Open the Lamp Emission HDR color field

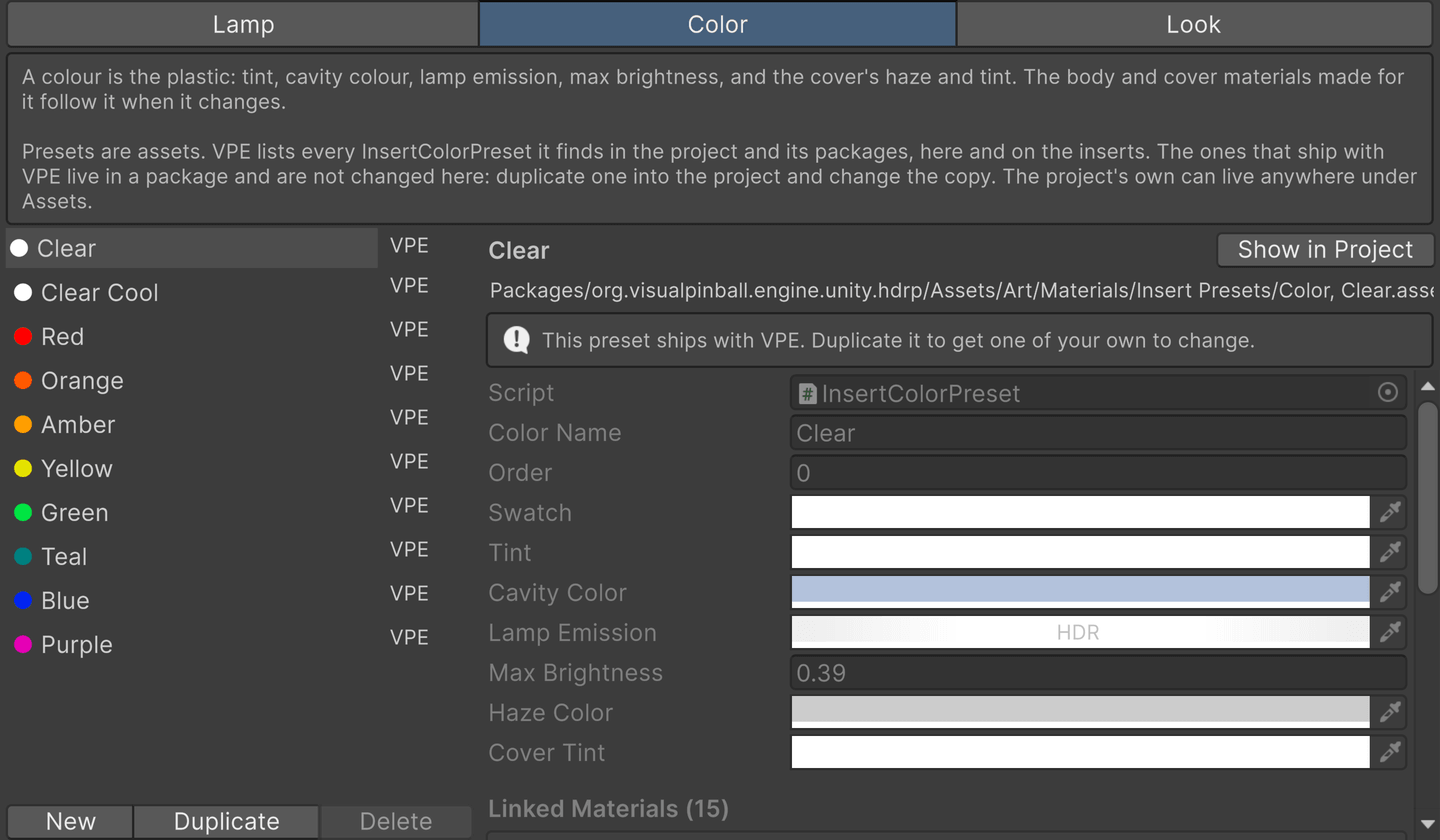(x=1080, y=632)
